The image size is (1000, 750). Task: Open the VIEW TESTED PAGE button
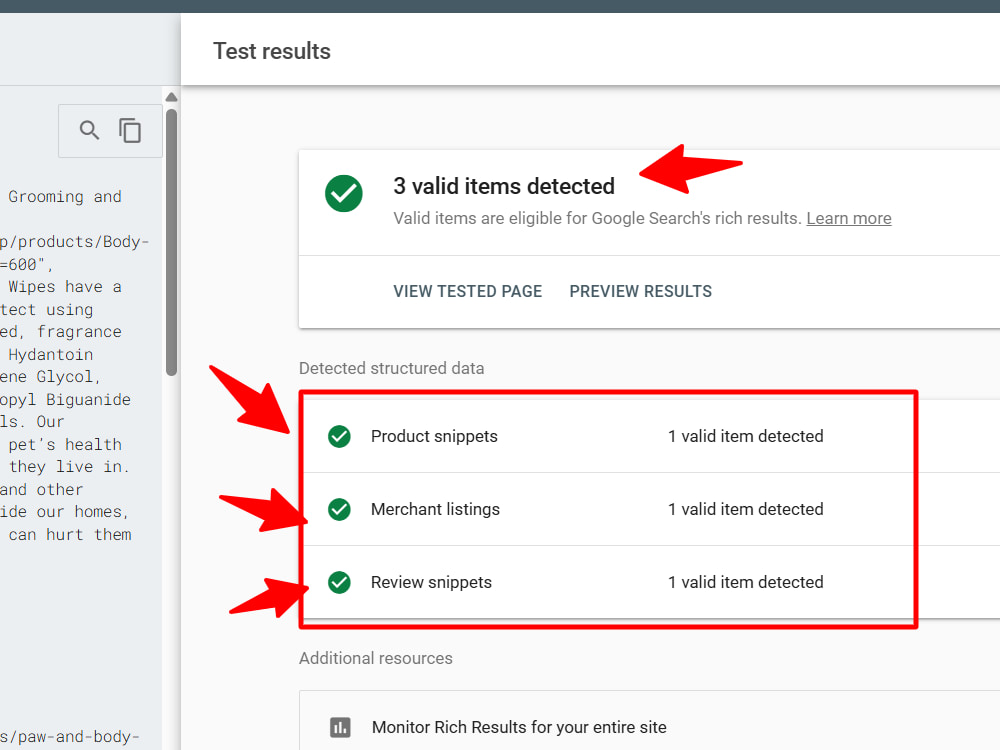click(x=467, y=291)
